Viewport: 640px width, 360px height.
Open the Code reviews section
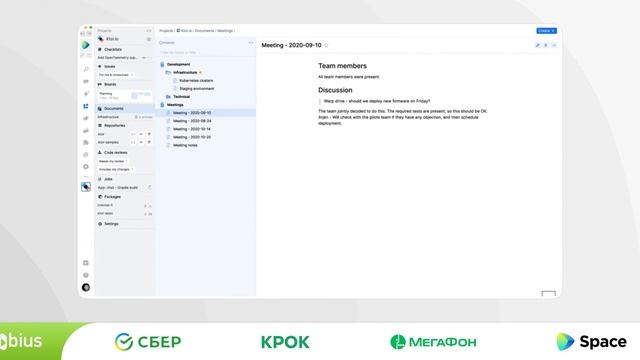(116, 152)
